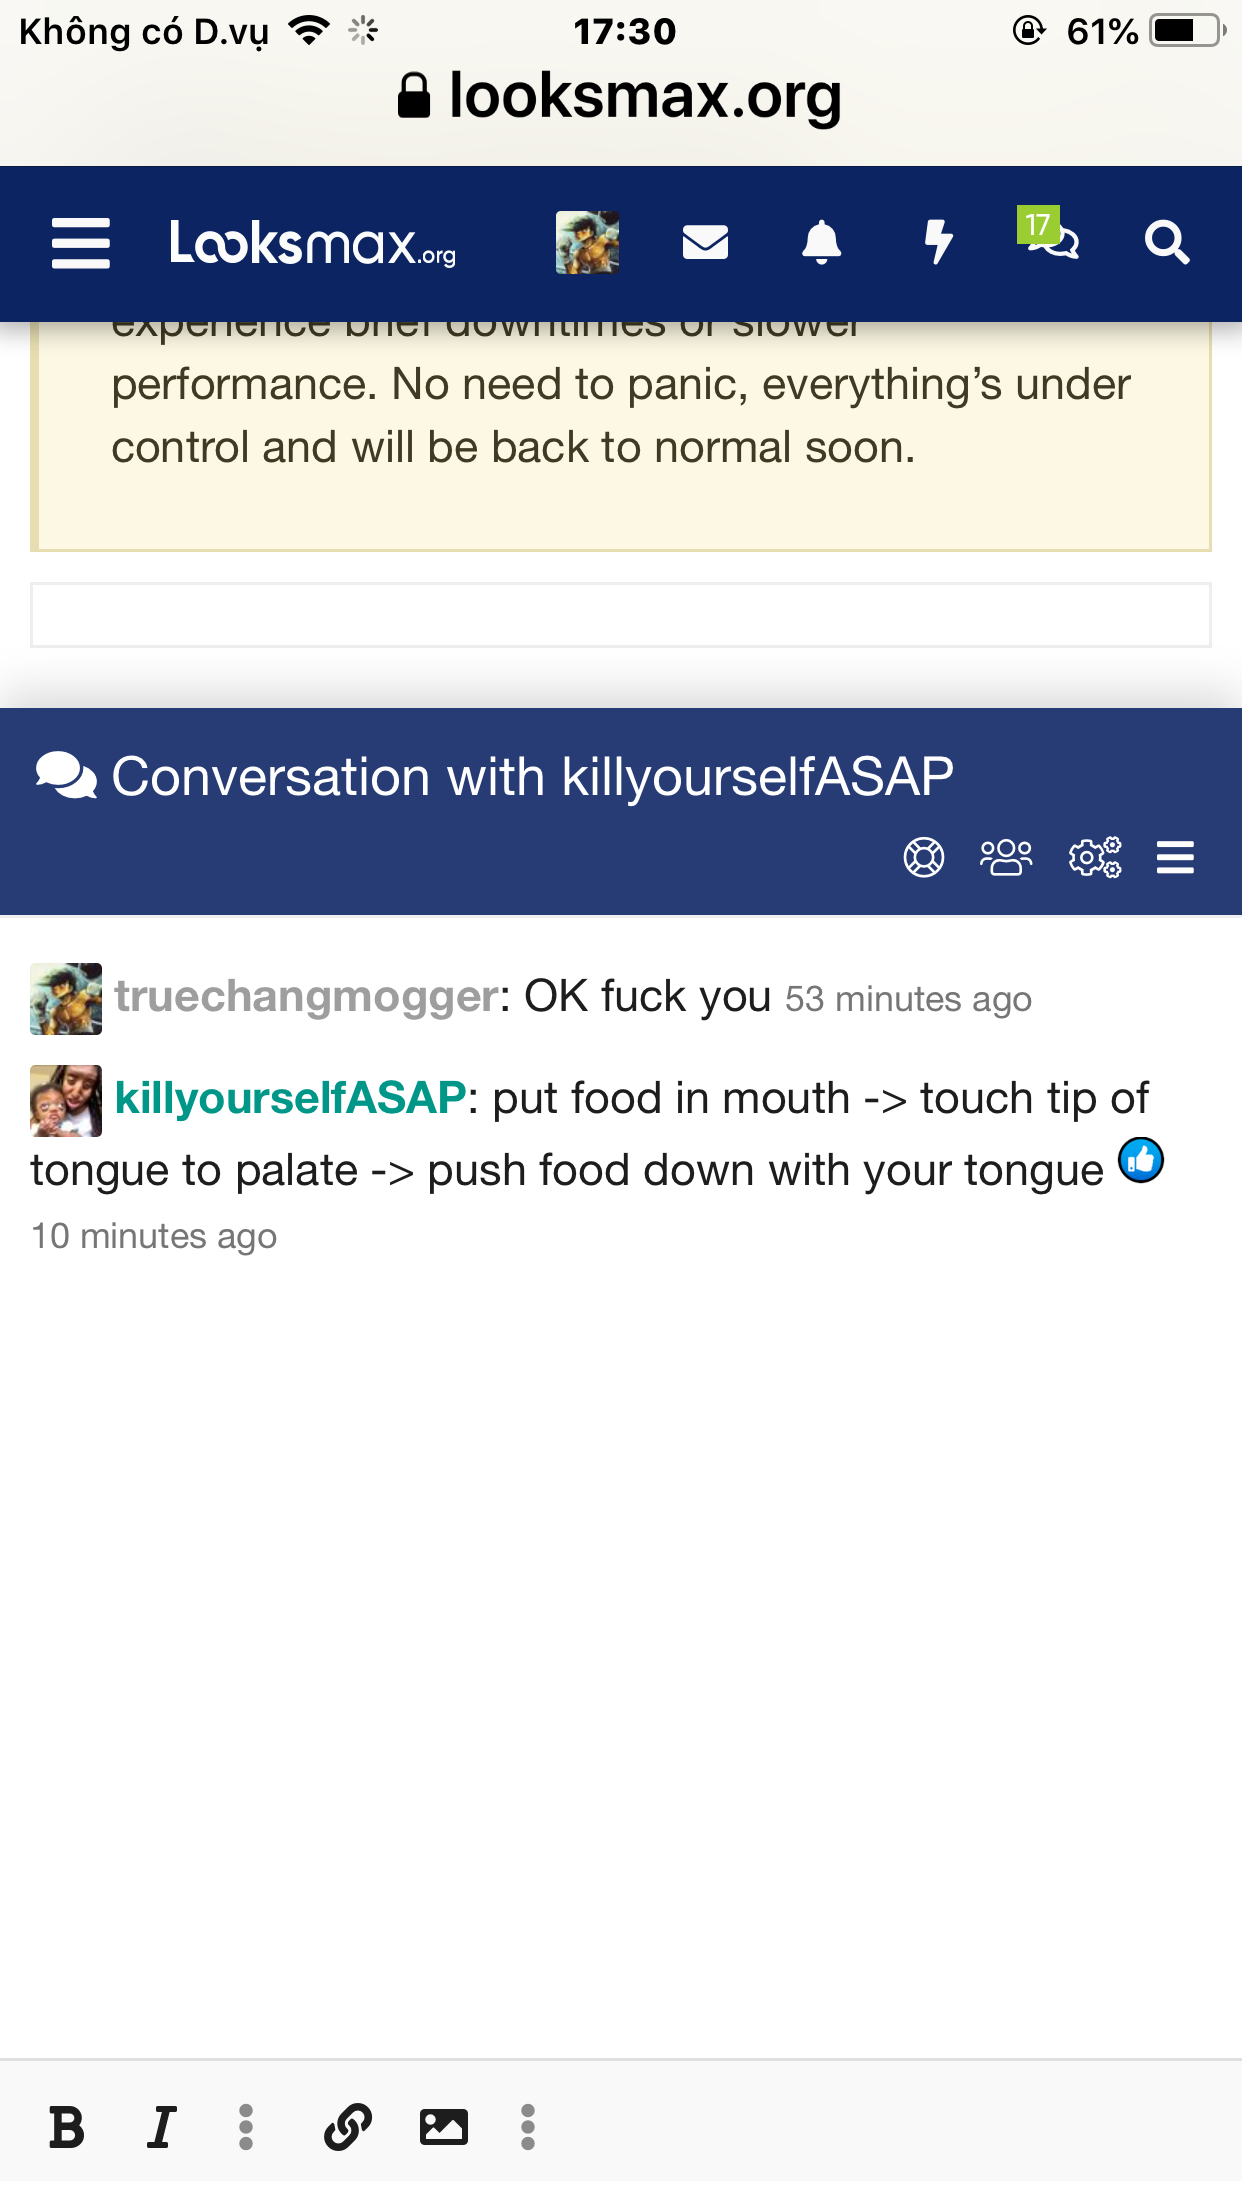Click the search magnifier icon
This screenshot has width=1242, height=2208.
coord(1166,243)
